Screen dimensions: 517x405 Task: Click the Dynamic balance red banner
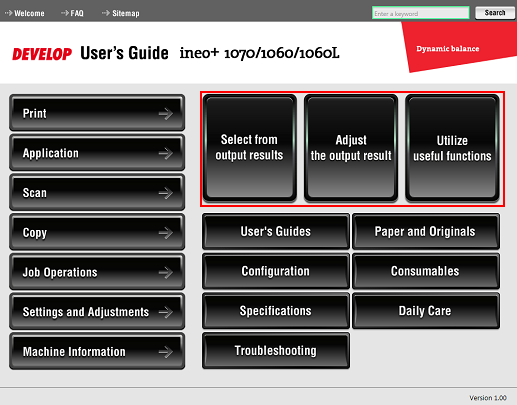460,46
